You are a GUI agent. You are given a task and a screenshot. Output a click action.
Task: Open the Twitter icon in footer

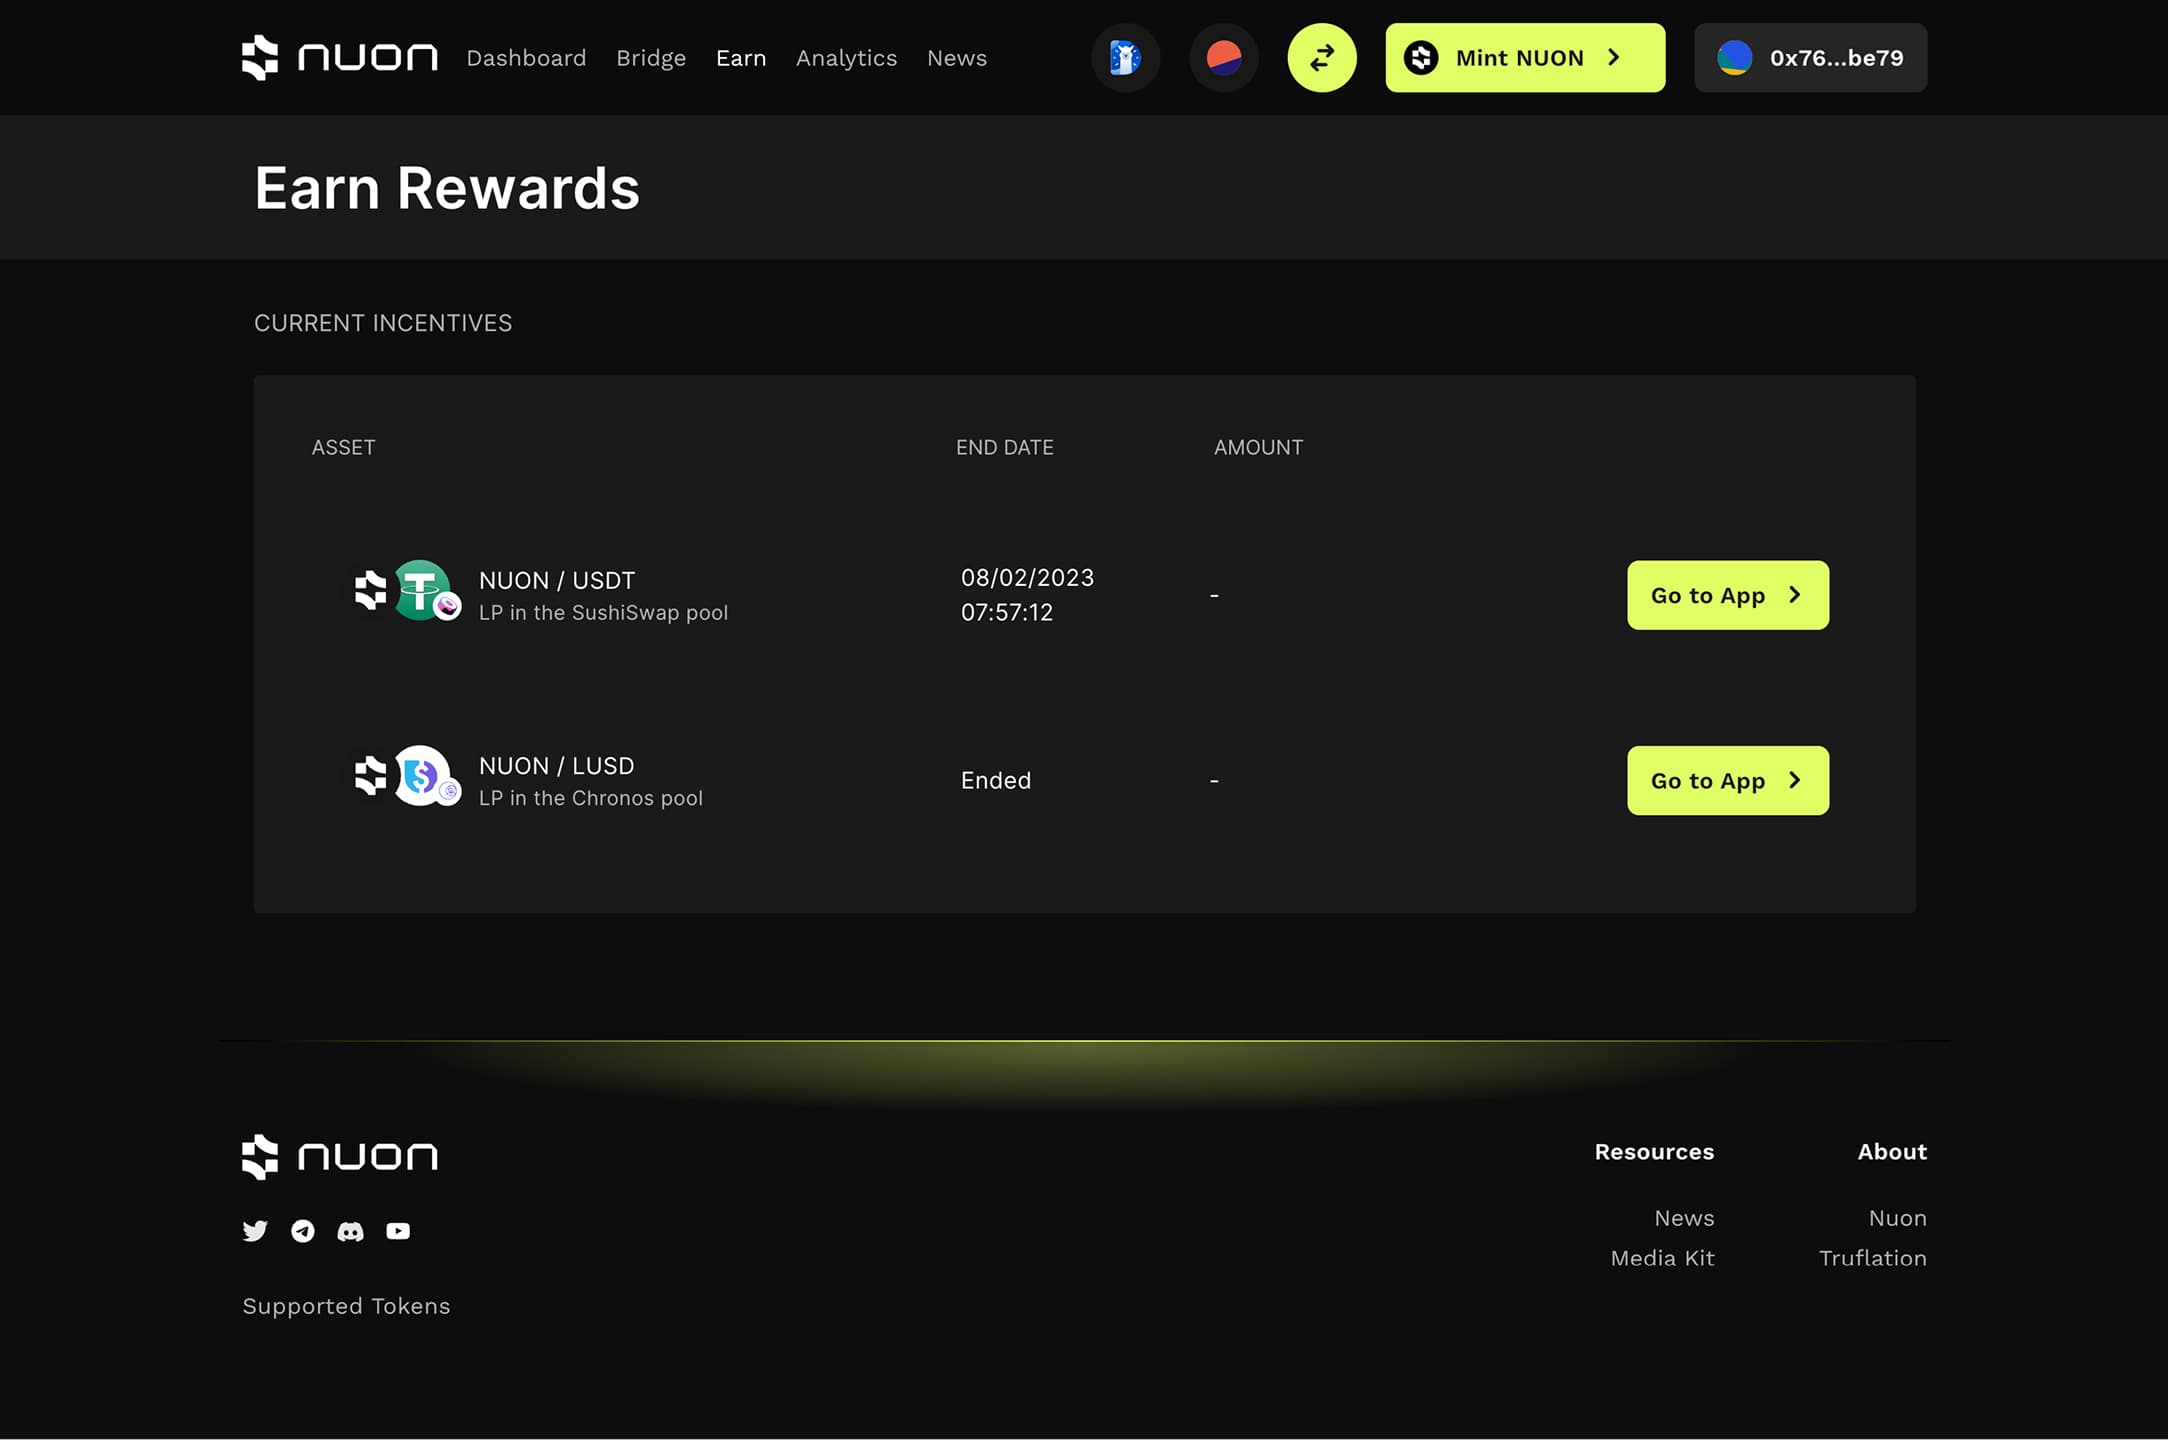tap(255, 1231)
